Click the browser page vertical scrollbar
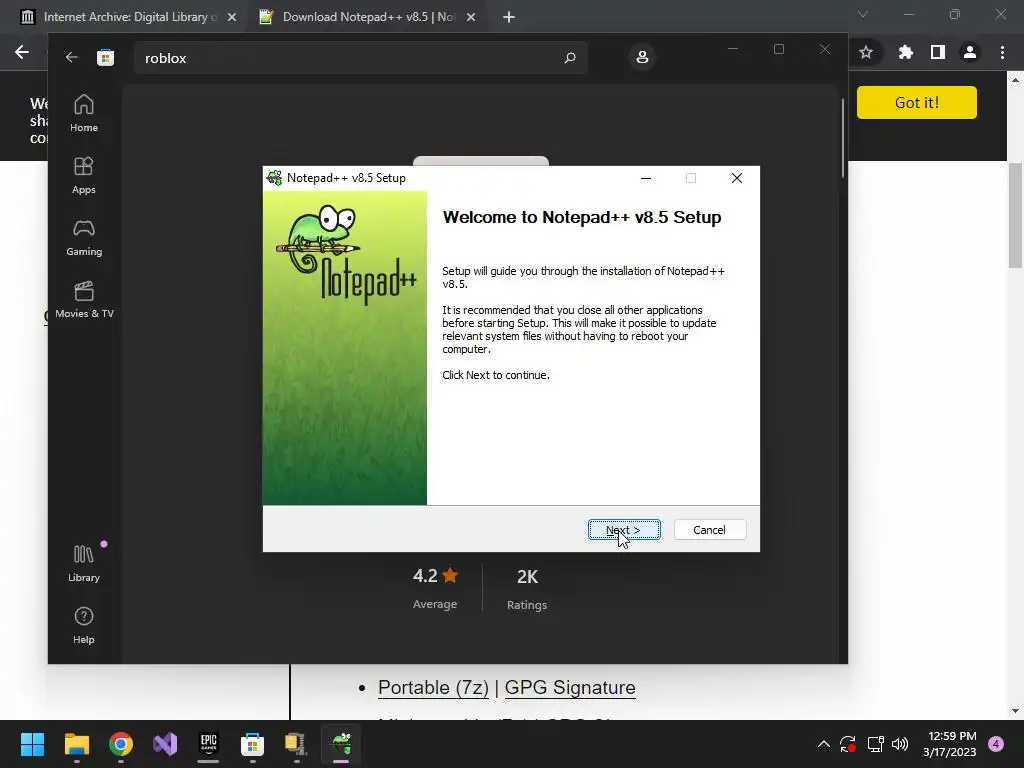1024x768 pixels. [1015, 216]
